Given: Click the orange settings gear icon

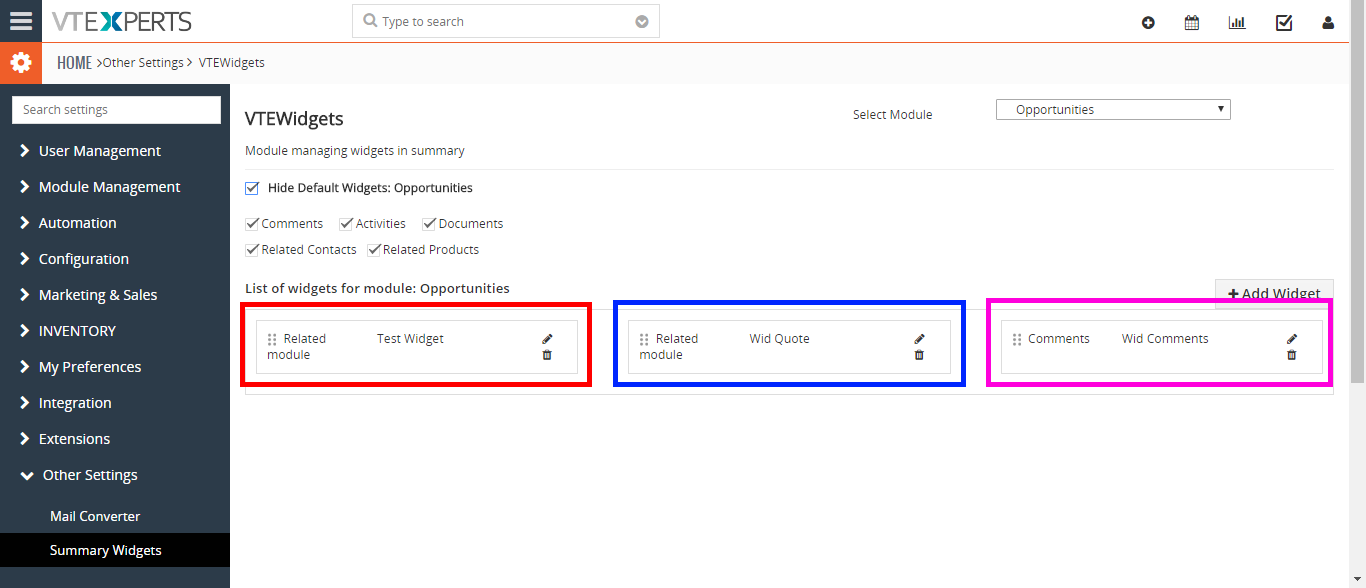Looking at the screenshot, I should [x=21, y=62].
